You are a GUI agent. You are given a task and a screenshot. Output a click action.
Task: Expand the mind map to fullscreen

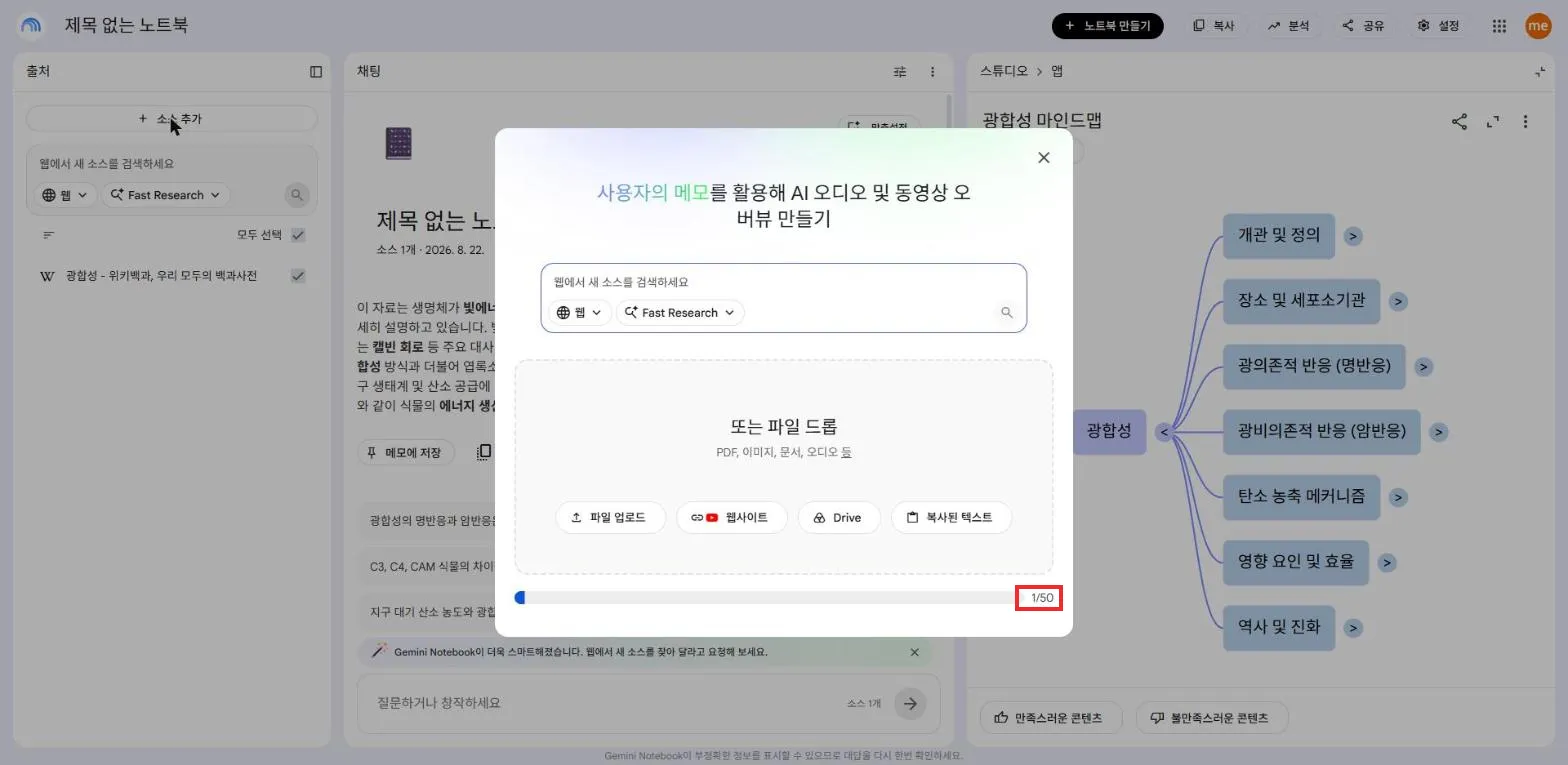[1493, 122]
